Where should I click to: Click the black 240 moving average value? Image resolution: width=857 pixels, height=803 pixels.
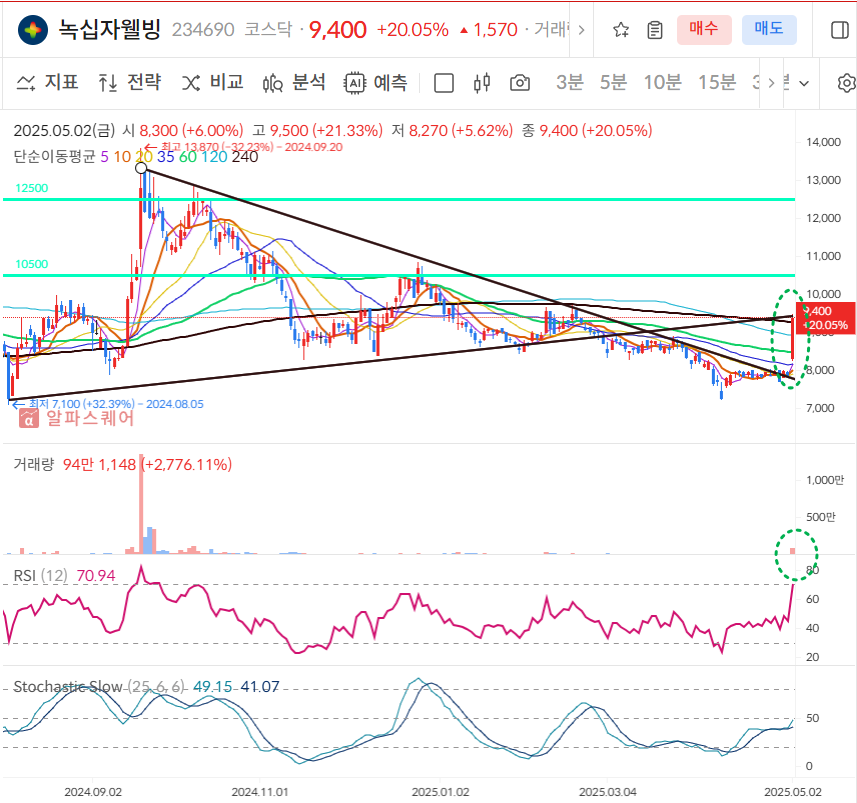pos(245,157)
